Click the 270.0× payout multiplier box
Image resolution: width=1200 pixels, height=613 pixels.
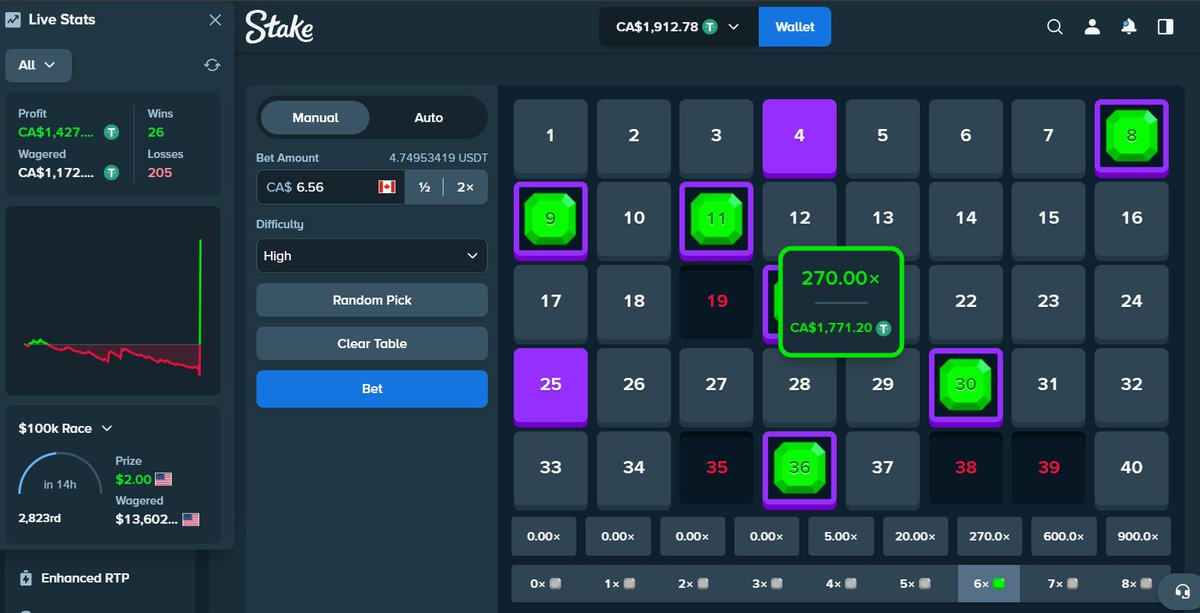pos(989,536)
